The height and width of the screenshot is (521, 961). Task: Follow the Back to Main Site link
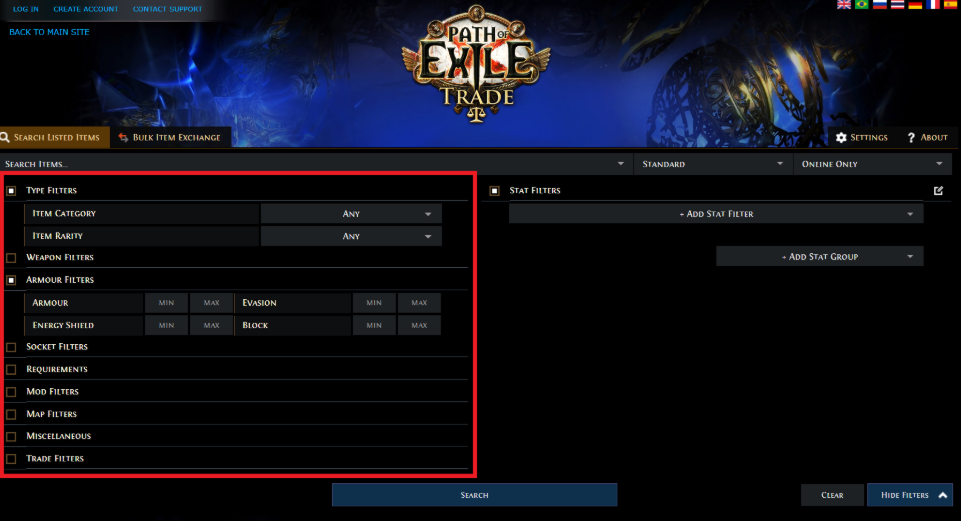(49, 32)
